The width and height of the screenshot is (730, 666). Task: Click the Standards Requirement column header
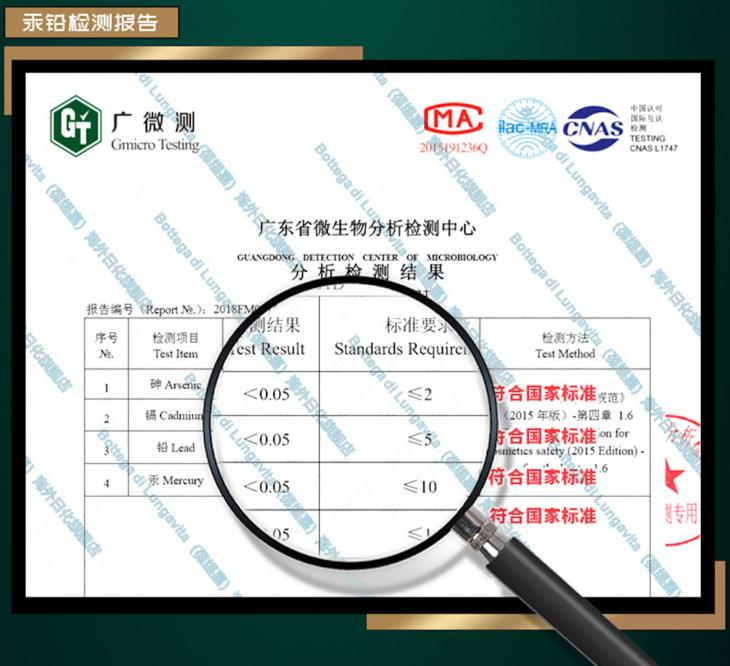pyautogui.click(x=400, y=337)
